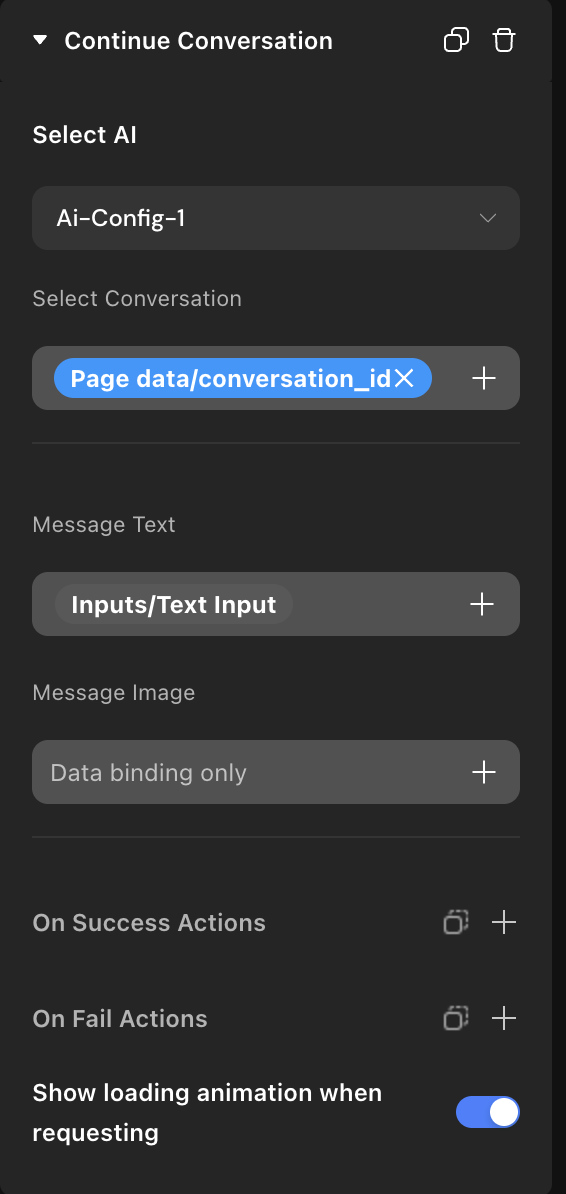Duplicate the Continue Conversation action
This screenshot has height=1194, width=566.
coord(456,40)
